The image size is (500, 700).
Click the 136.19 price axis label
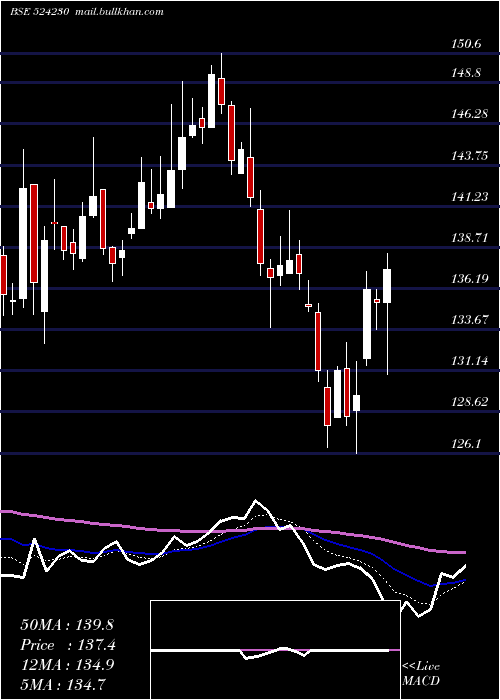click(x=469, y=279)
